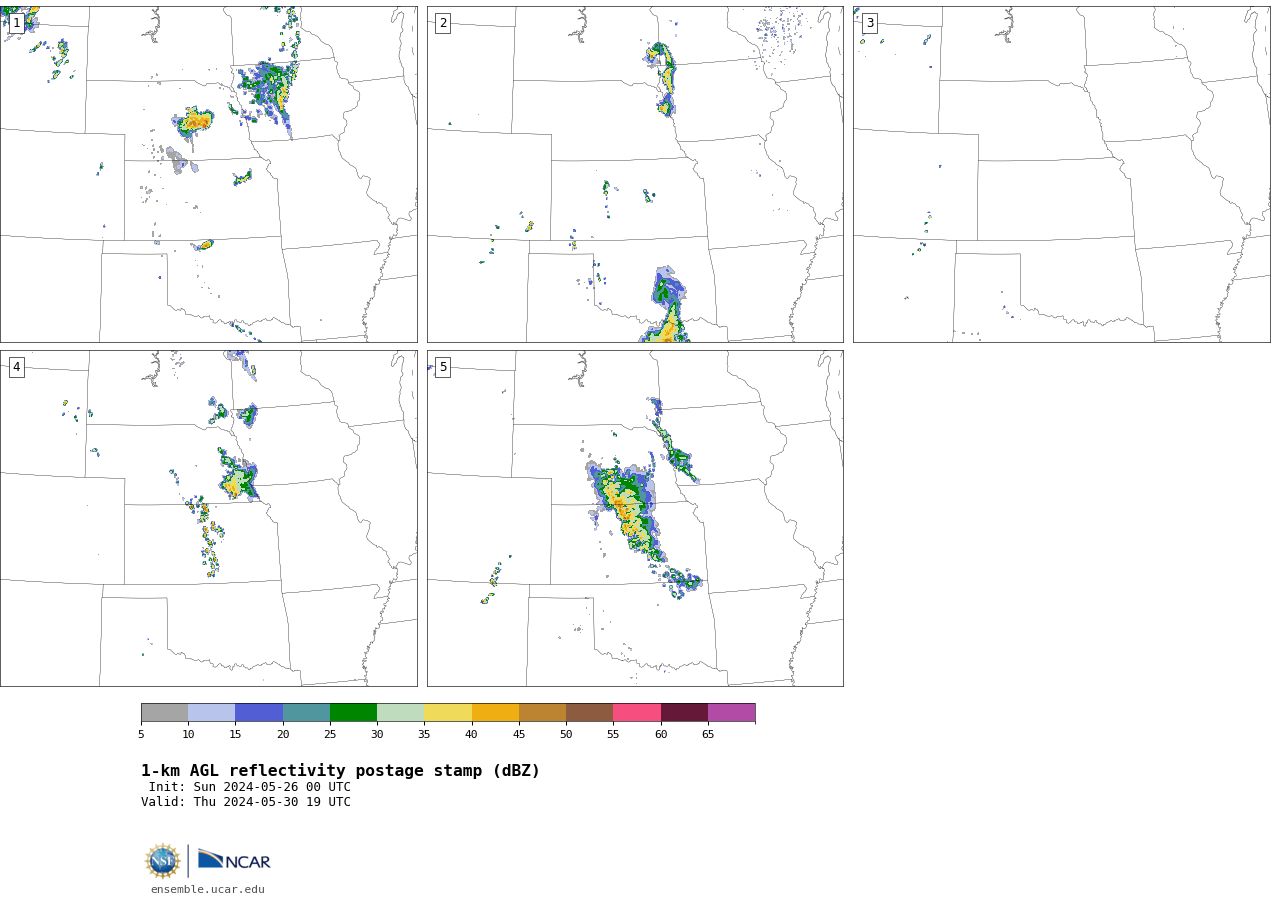
Task: Click the light lavender 10-15 dBZ swatch
Action: [x=211, y=712]
